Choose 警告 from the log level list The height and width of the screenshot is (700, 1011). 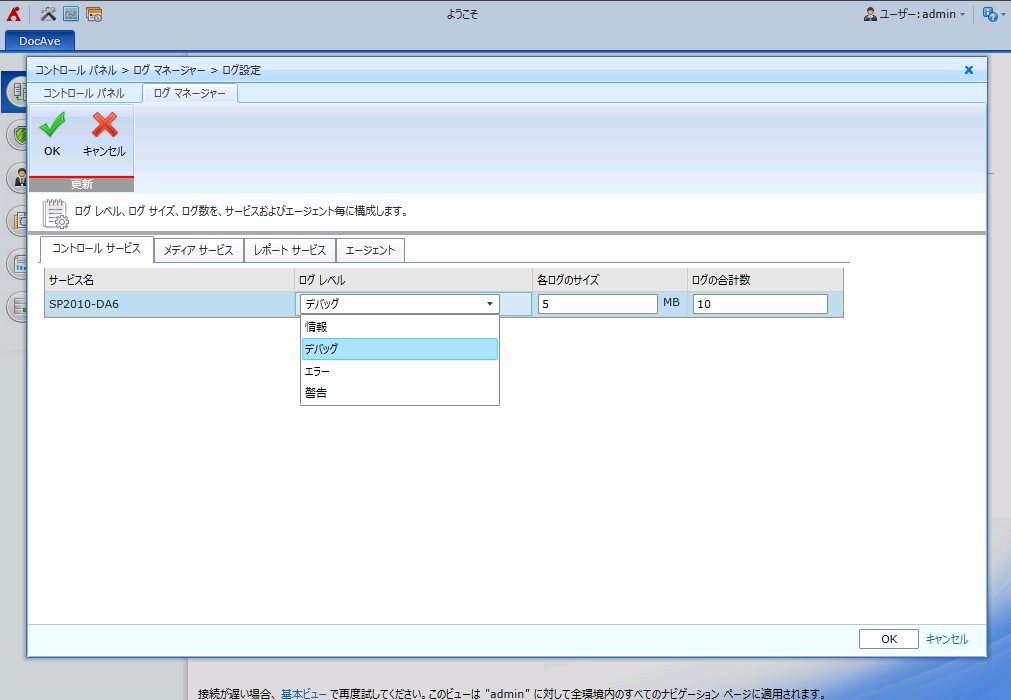(400, 393)
